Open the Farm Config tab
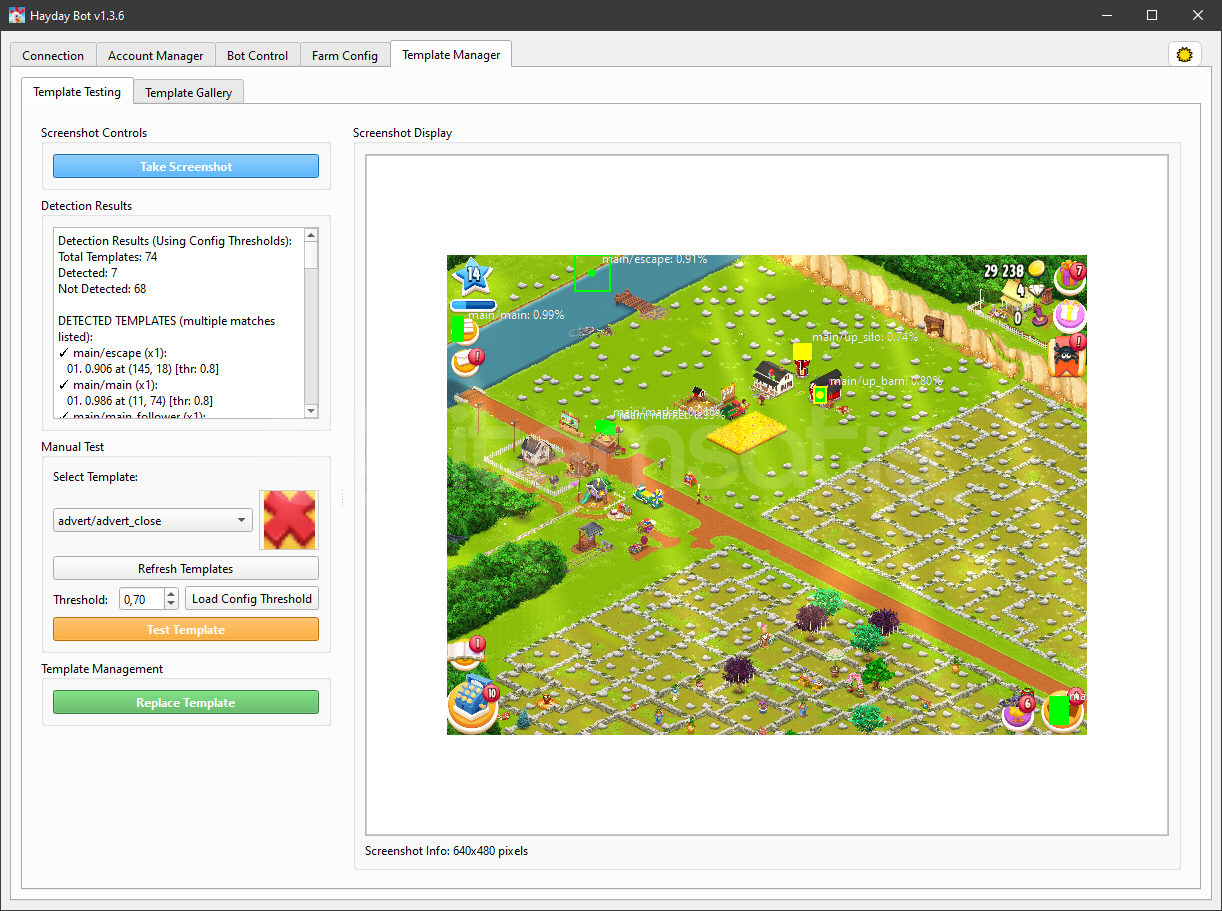 (345, 56)
